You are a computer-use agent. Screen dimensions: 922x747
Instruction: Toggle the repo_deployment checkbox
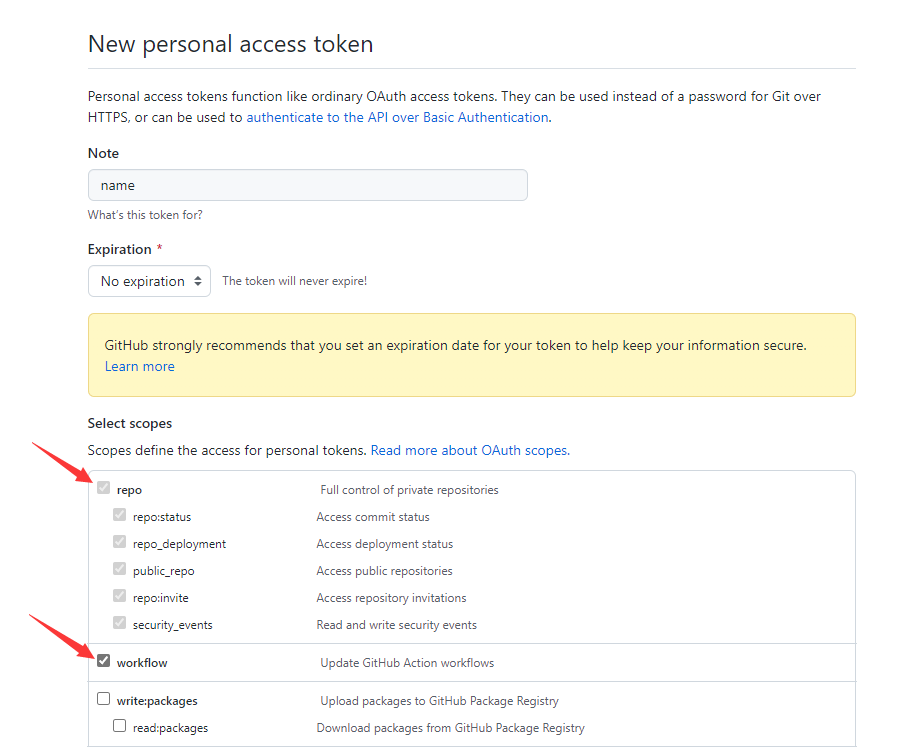point(120,543)
